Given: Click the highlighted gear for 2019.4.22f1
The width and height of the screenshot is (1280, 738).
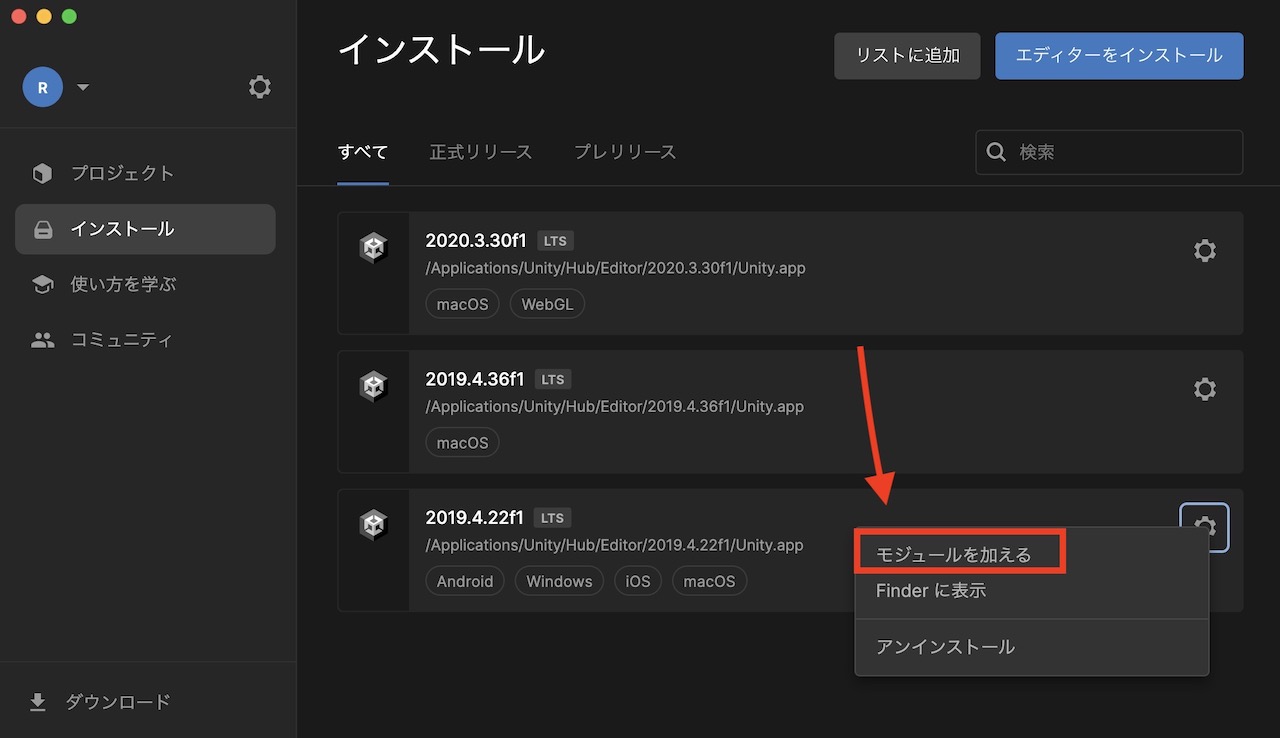Looking at the screenshot, I should click(1205, 527).
